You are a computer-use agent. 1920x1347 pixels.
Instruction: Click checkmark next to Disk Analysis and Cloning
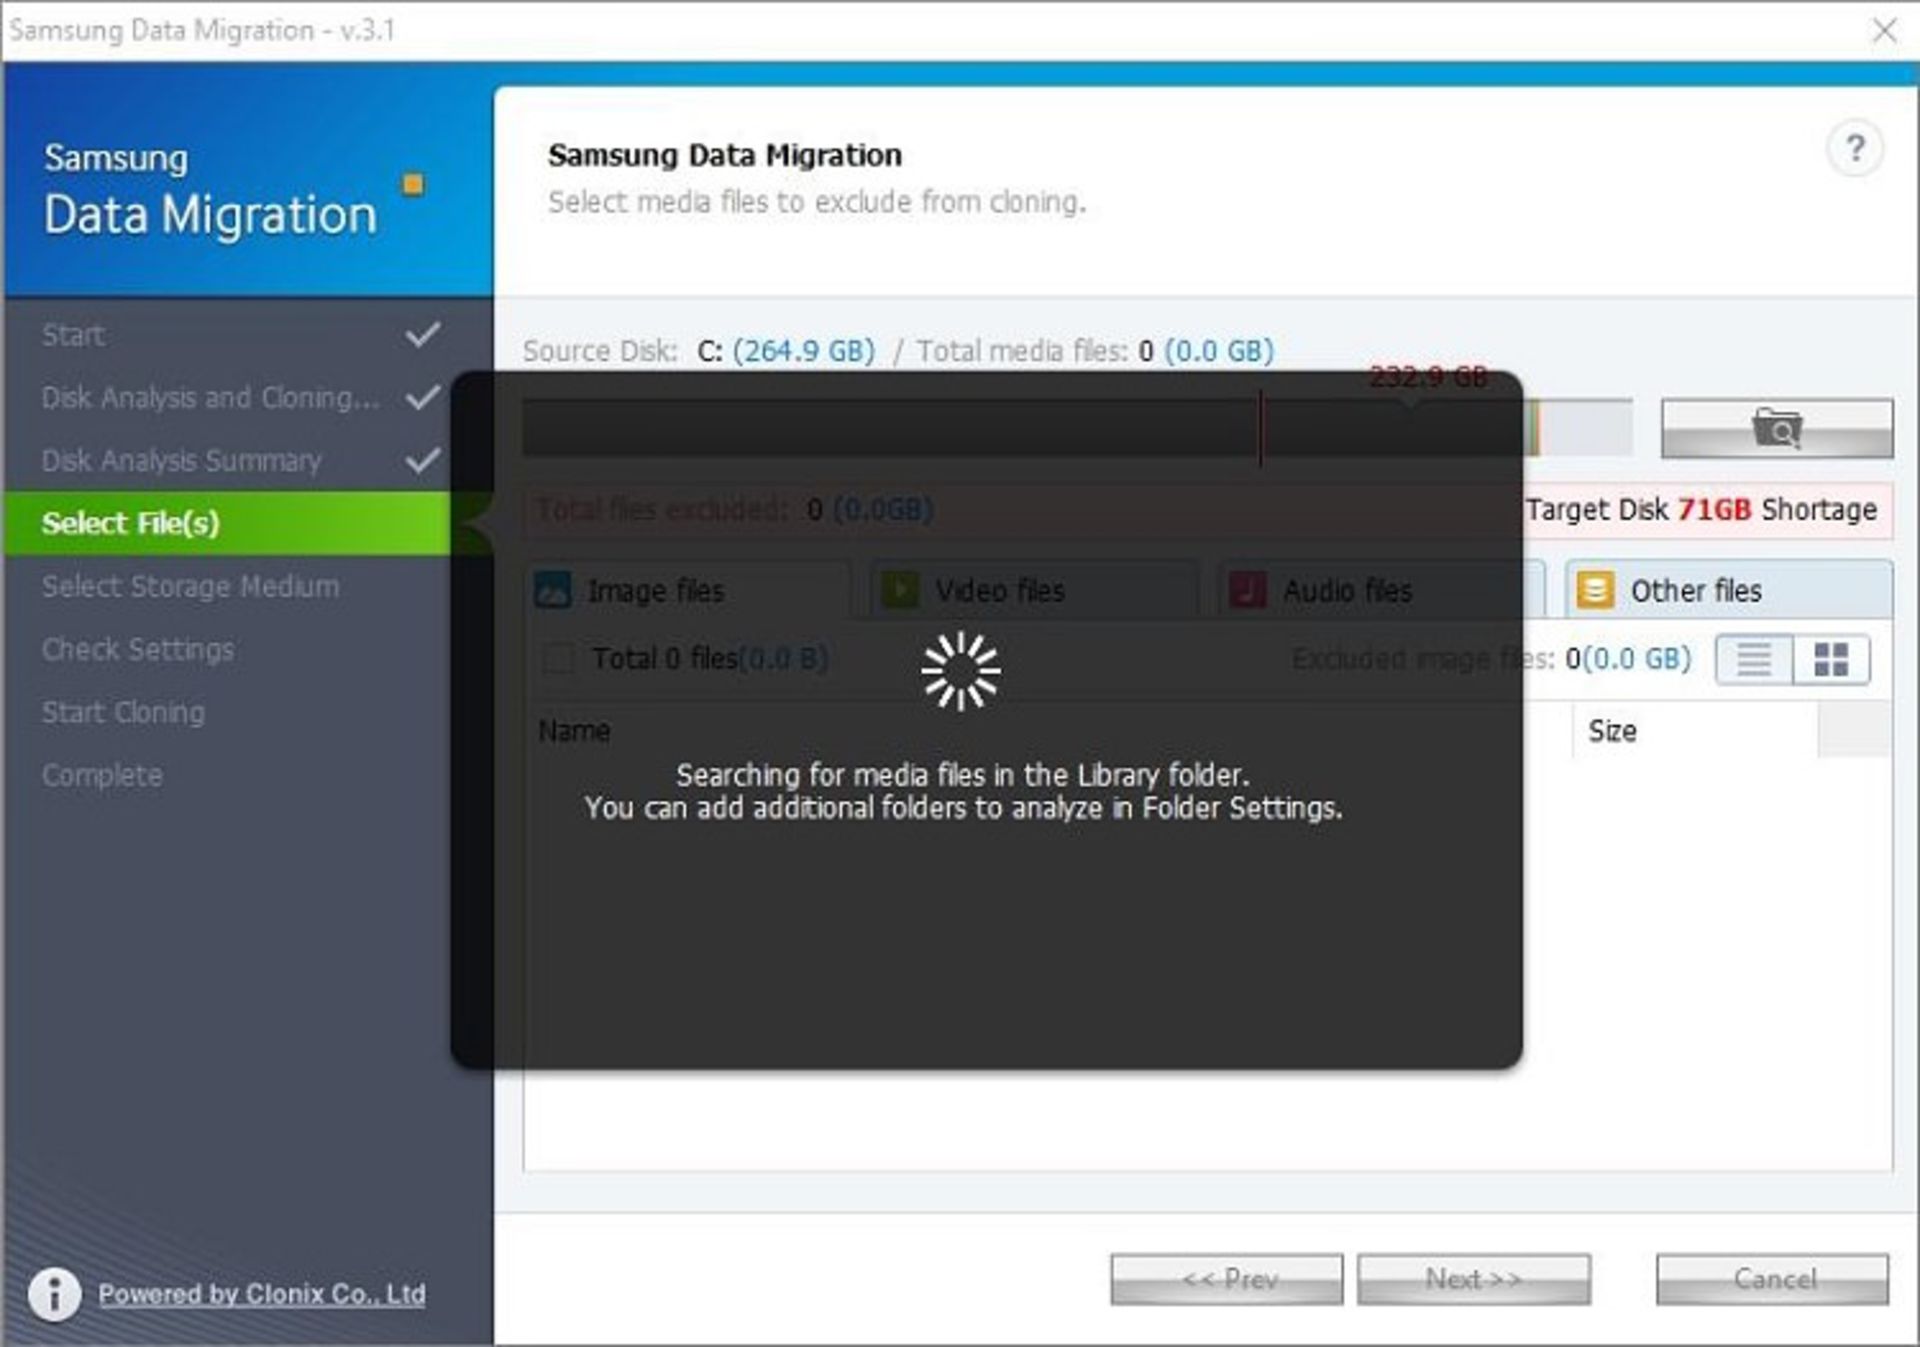423,397
